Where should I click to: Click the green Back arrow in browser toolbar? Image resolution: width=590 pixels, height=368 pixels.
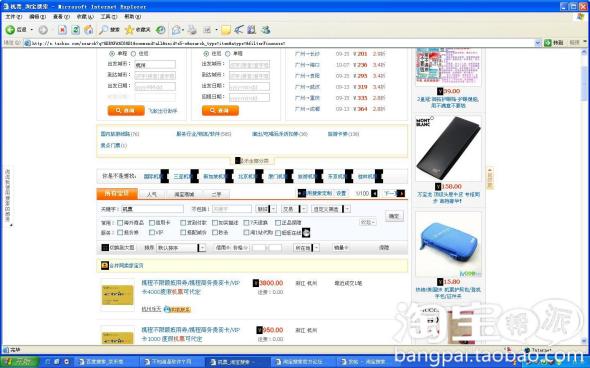(10, 30)
